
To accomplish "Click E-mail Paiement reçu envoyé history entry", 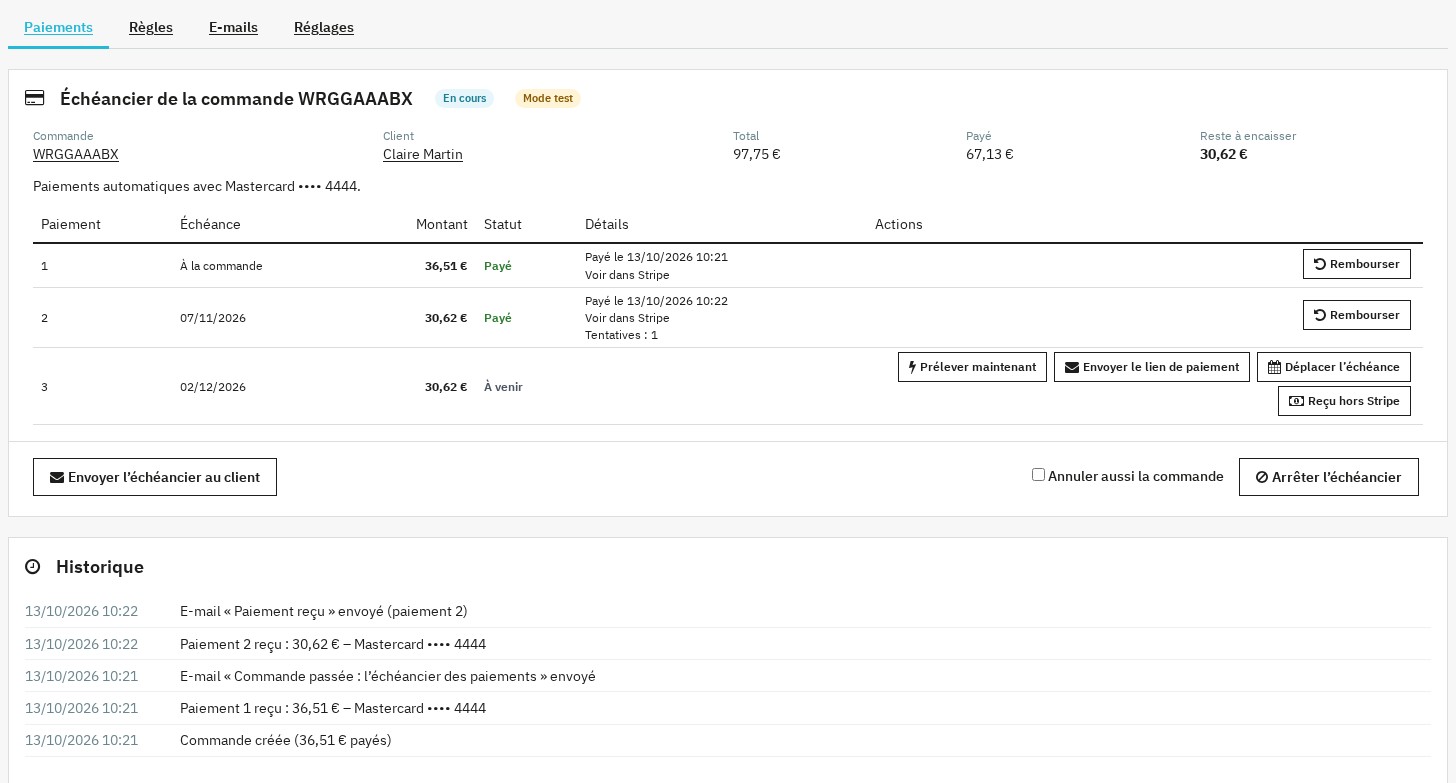I will coord(324,611).
